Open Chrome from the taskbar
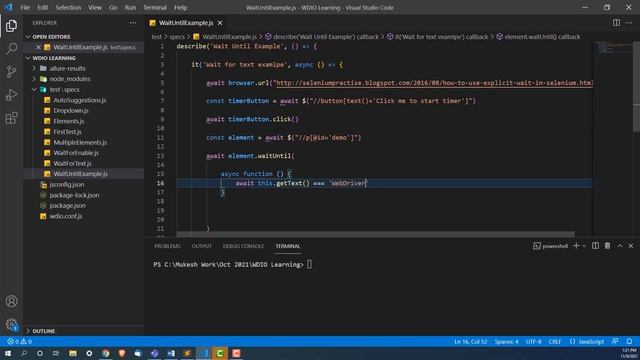The height and width of the screenshot is (360, 640). tap(106, 353)
